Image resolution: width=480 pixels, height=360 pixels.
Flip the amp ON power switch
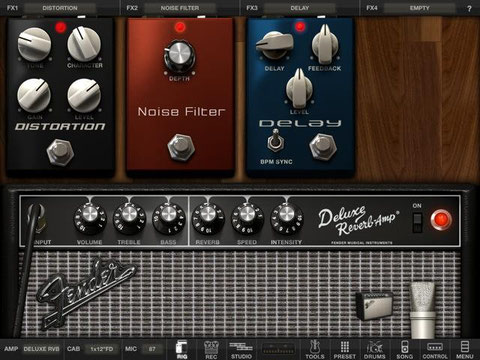(417, 222)
